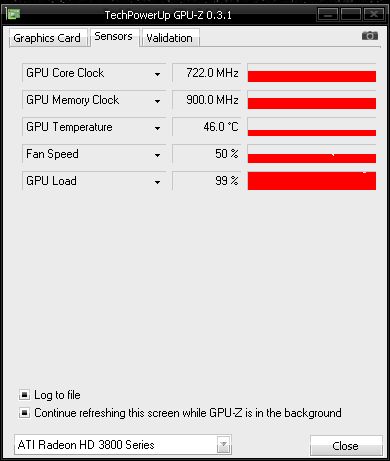Image resolution: width=390 pixels, height=461 pixels.
Task: Open the GPU Temperature sensor dropdown
Action: coord(157,128)
